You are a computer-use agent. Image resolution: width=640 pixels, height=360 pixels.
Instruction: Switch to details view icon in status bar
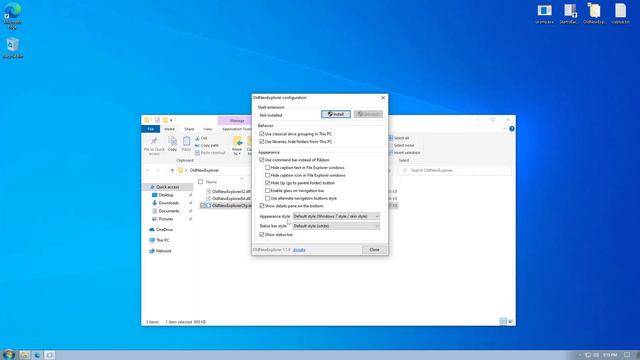503,322
